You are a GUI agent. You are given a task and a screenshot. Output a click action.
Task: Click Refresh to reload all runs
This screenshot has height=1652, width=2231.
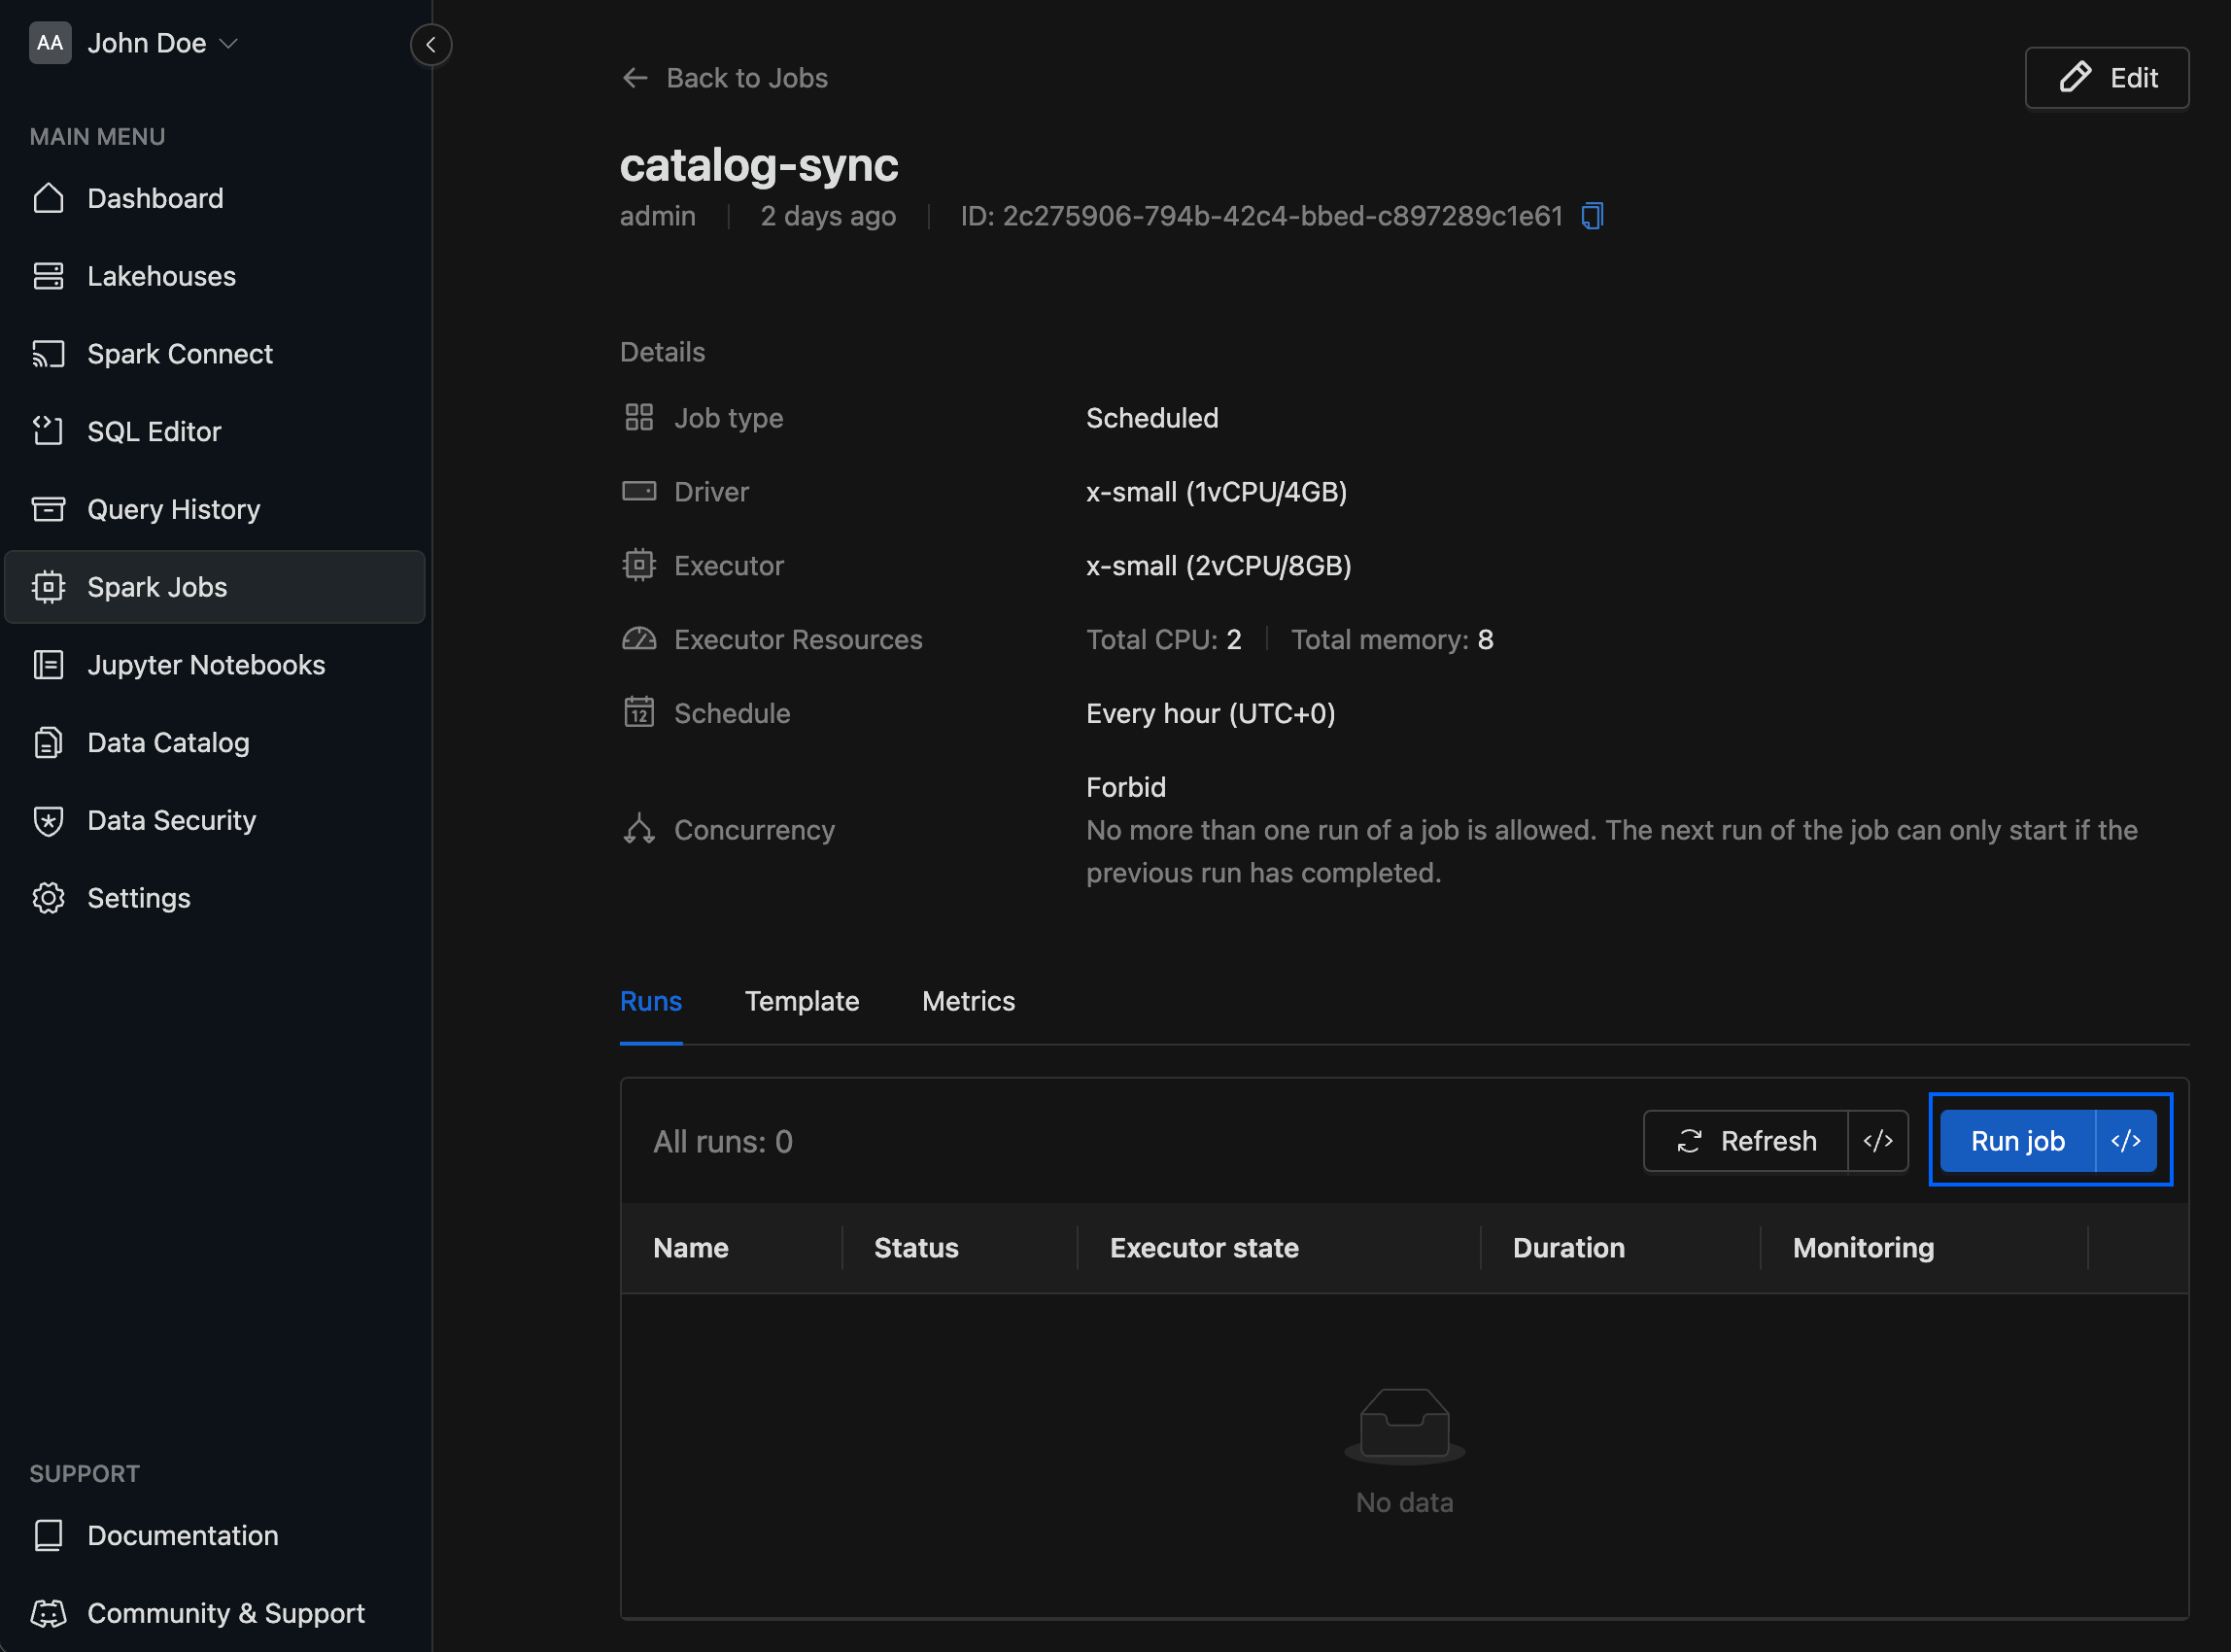1747,1142
